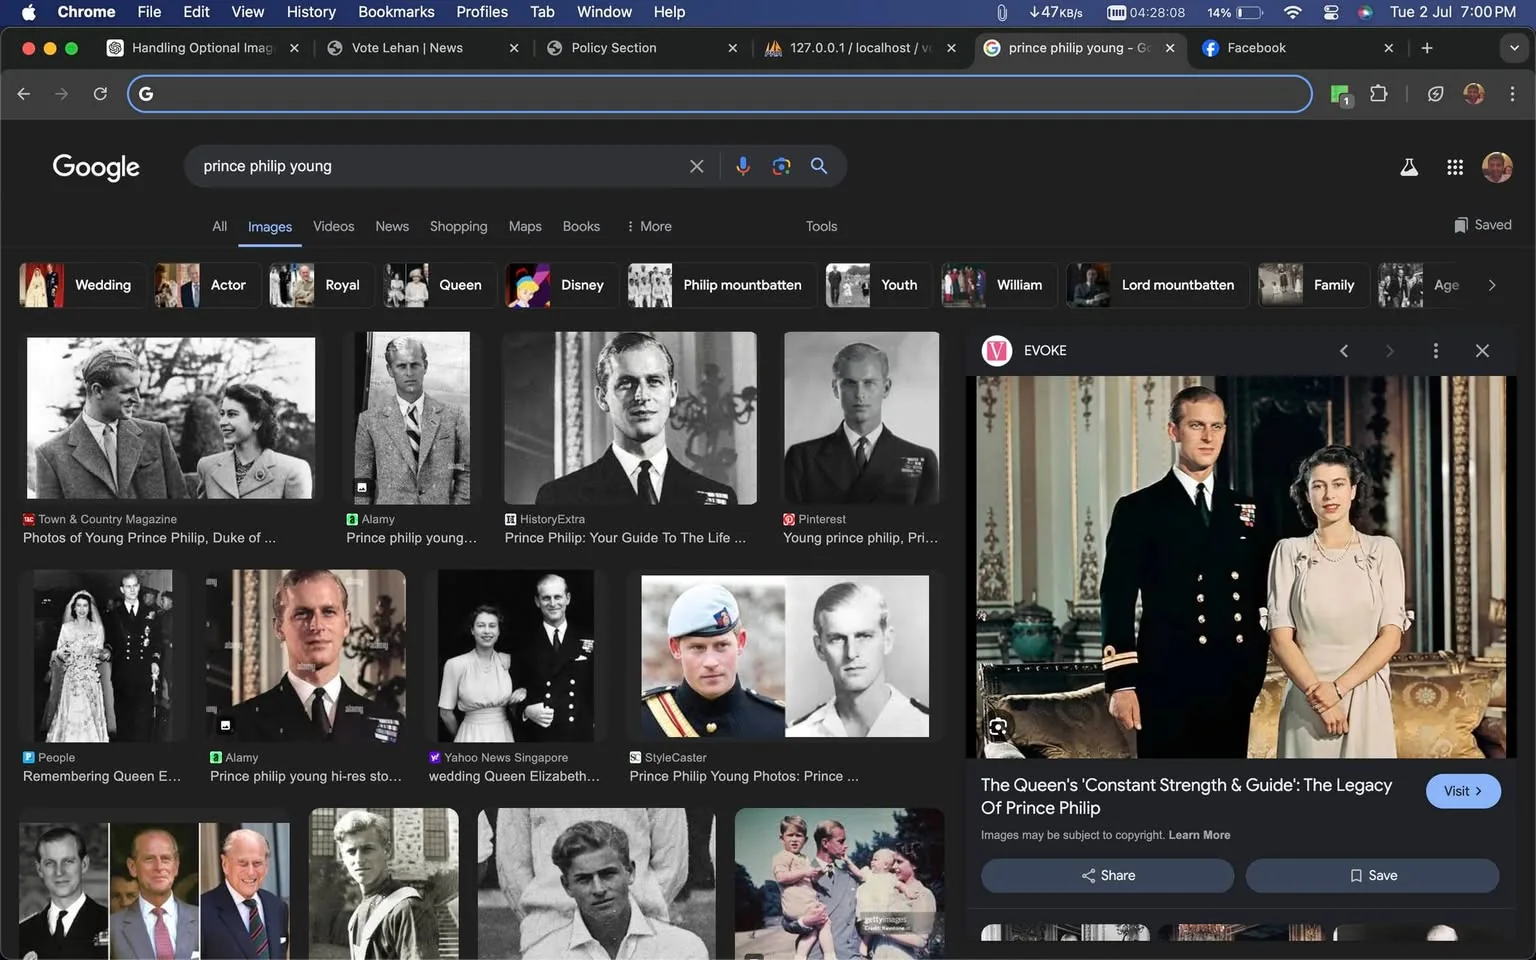The width and height of the screenshot is (1536, 960).
Task: Open the HistoryExtra portrait thumbnail
Action: click(x=630, y=418)
